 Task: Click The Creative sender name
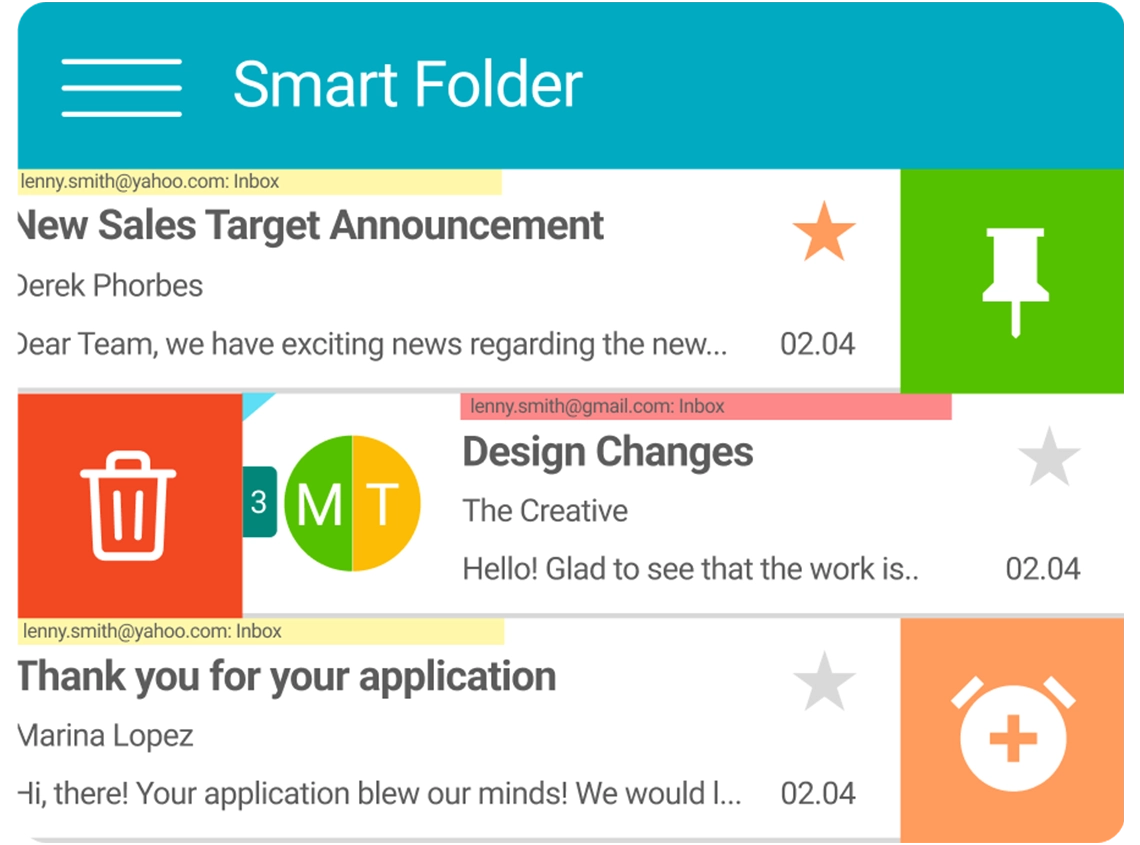pos(545,511)
